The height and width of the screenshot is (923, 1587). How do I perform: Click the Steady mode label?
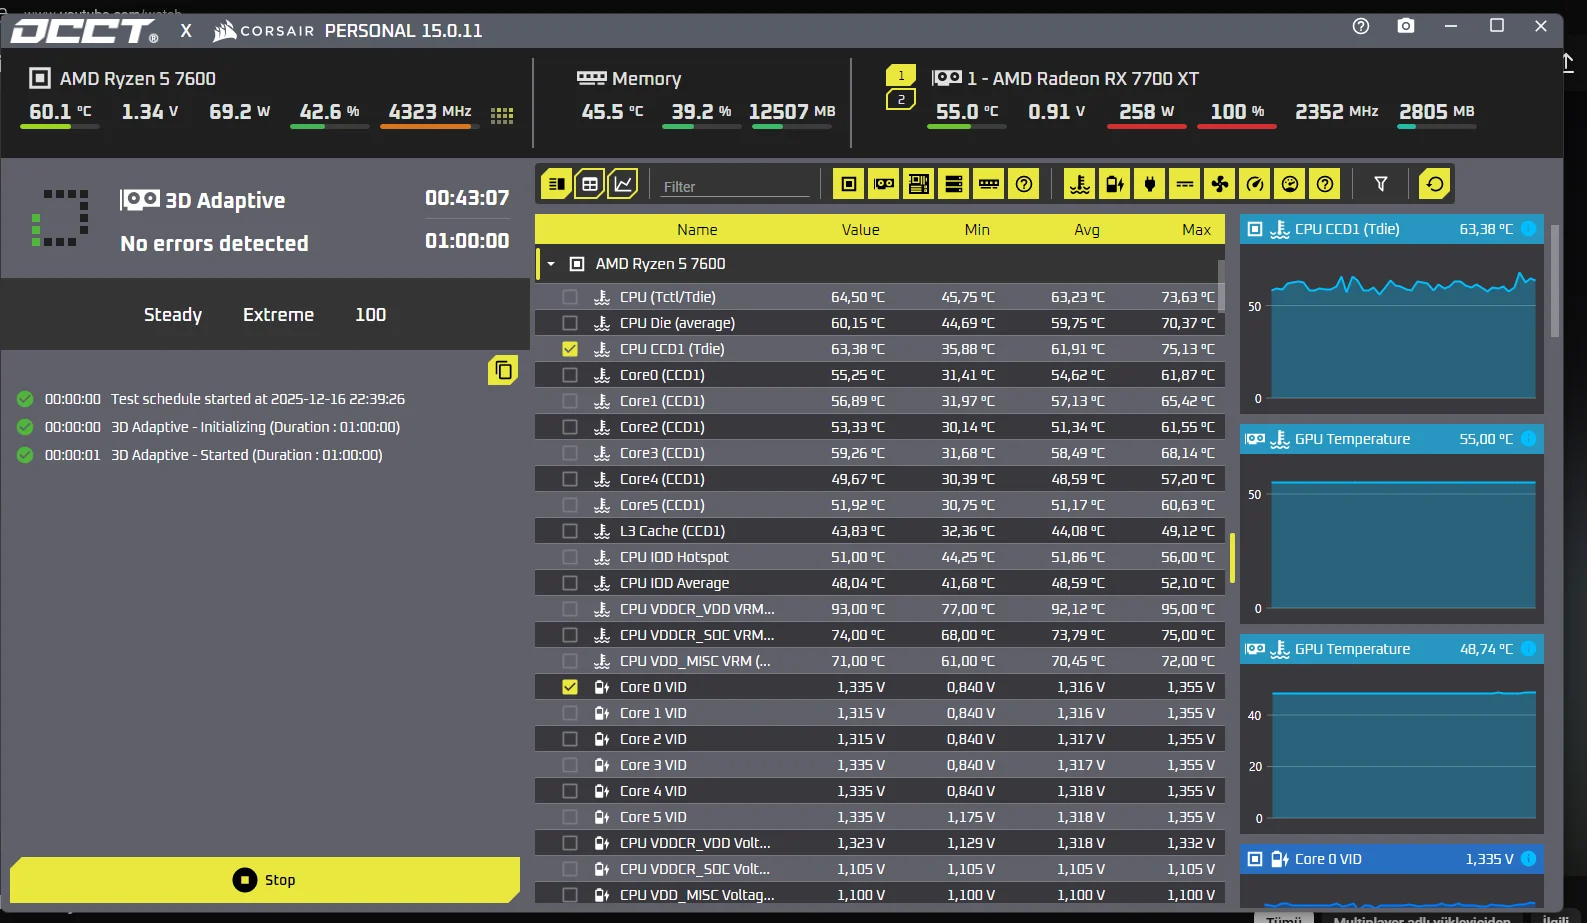tap(173, 315)
